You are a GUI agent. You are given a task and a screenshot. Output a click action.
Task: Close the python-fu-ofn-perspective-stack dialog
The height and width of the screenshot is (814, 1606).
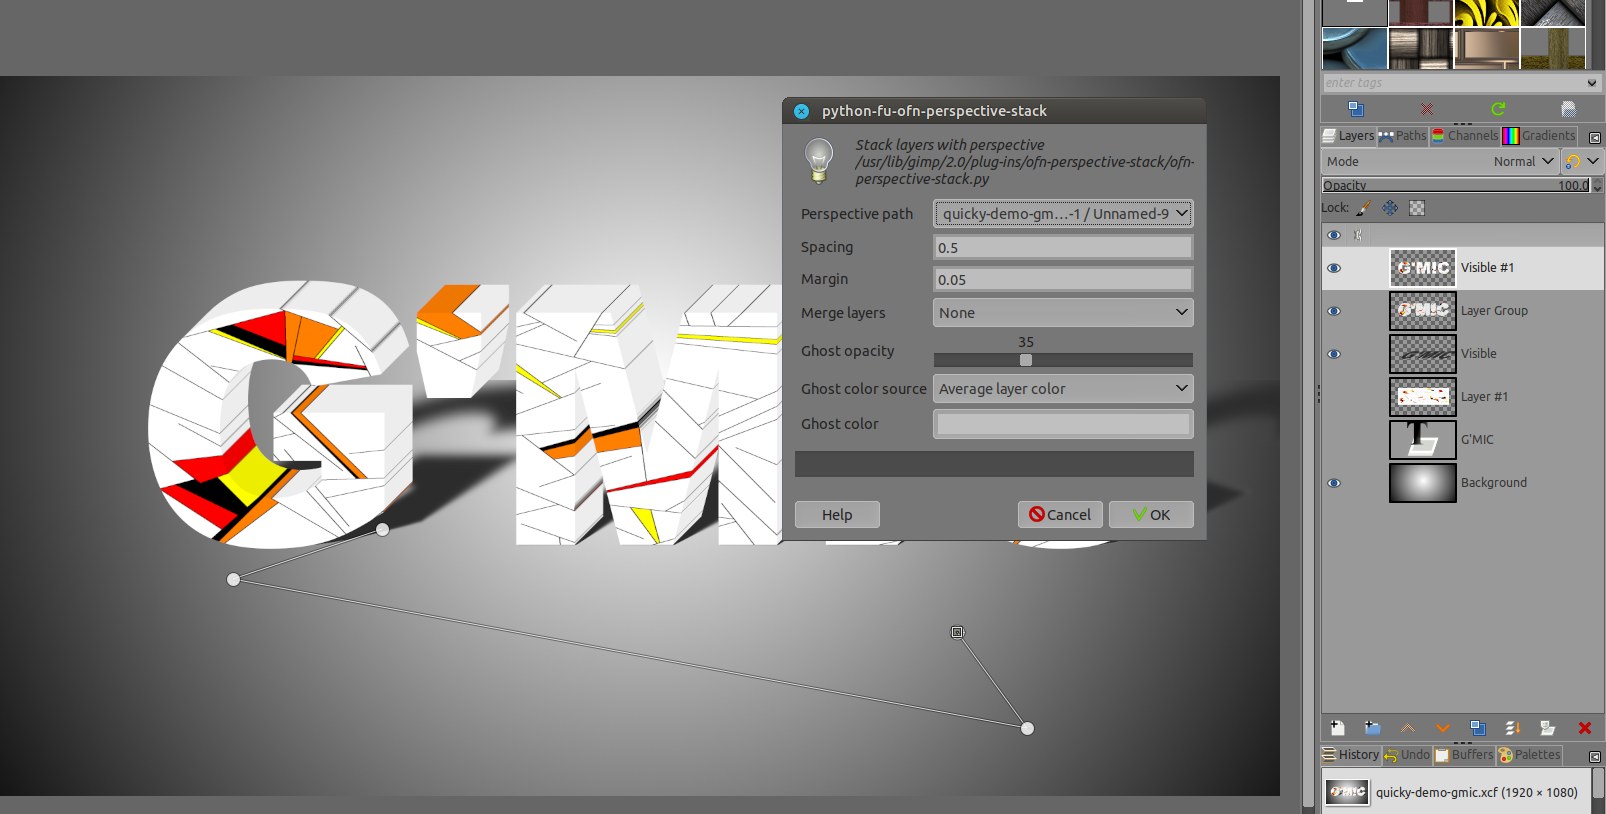click(801, 111)
